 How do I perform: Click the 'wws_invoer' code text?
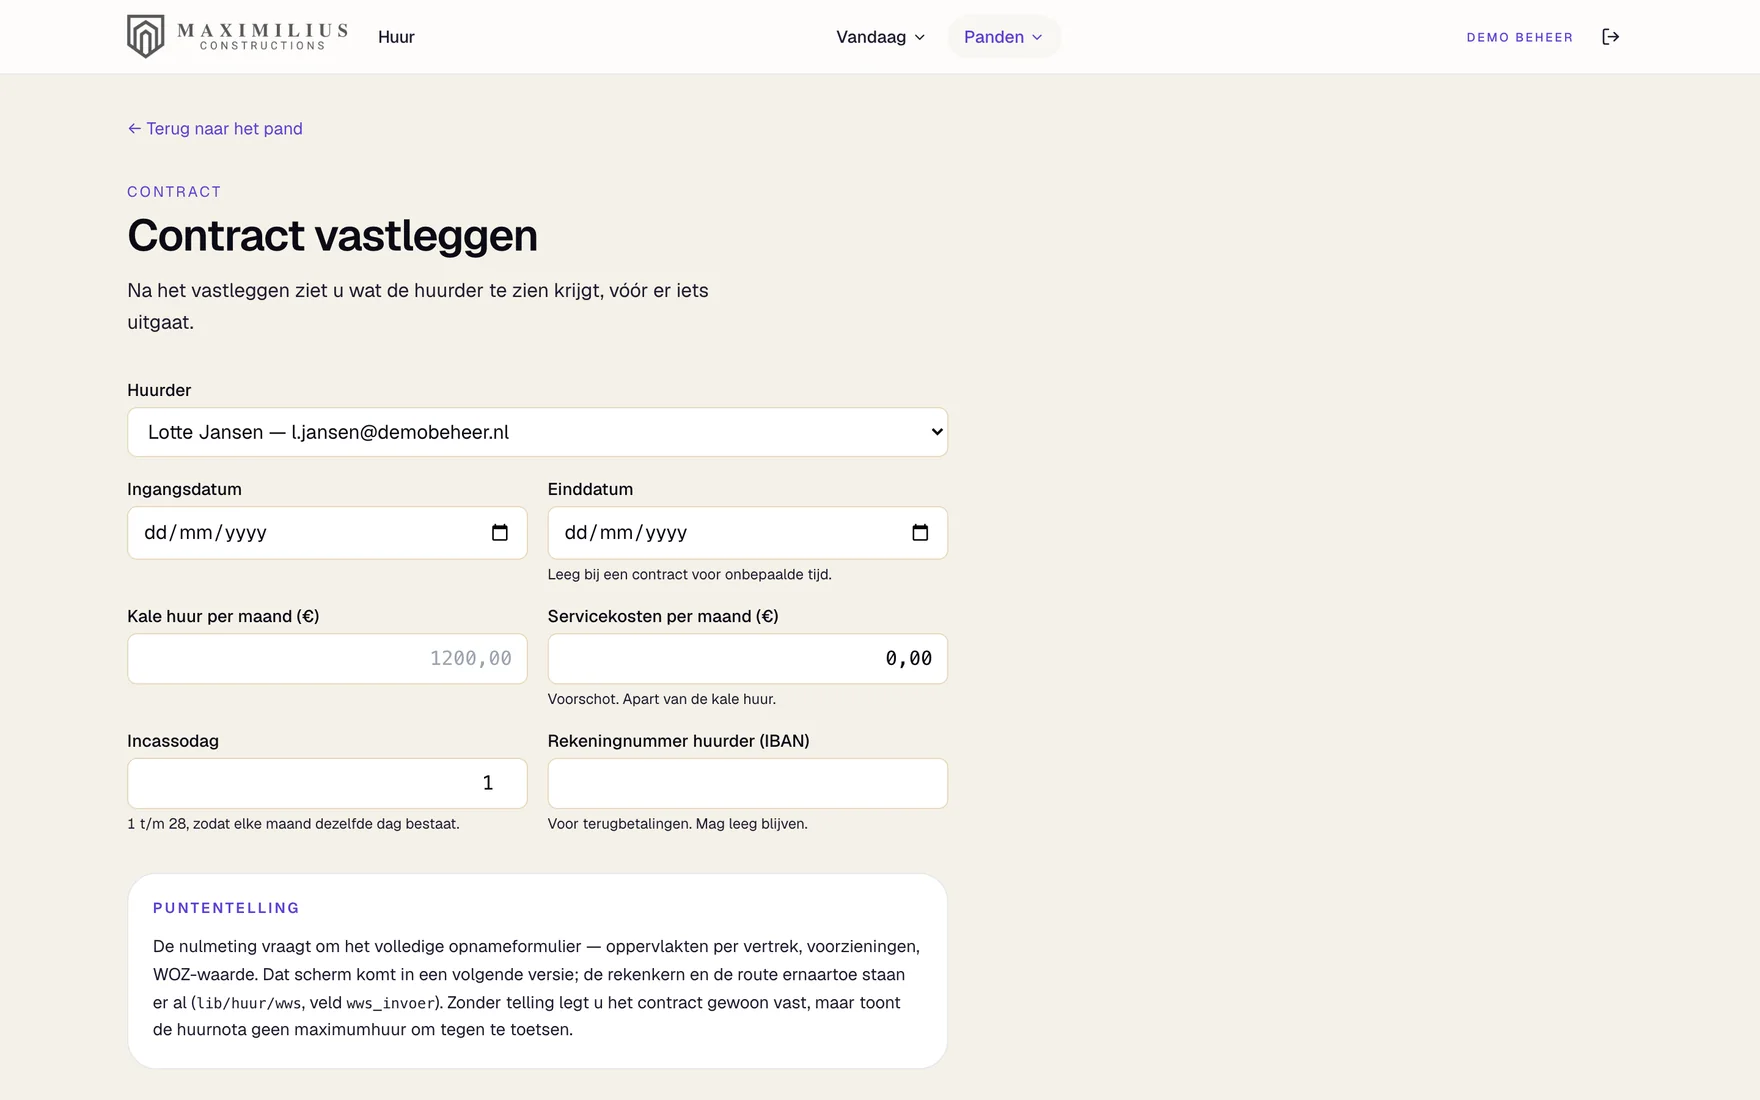pos(391,1003)
